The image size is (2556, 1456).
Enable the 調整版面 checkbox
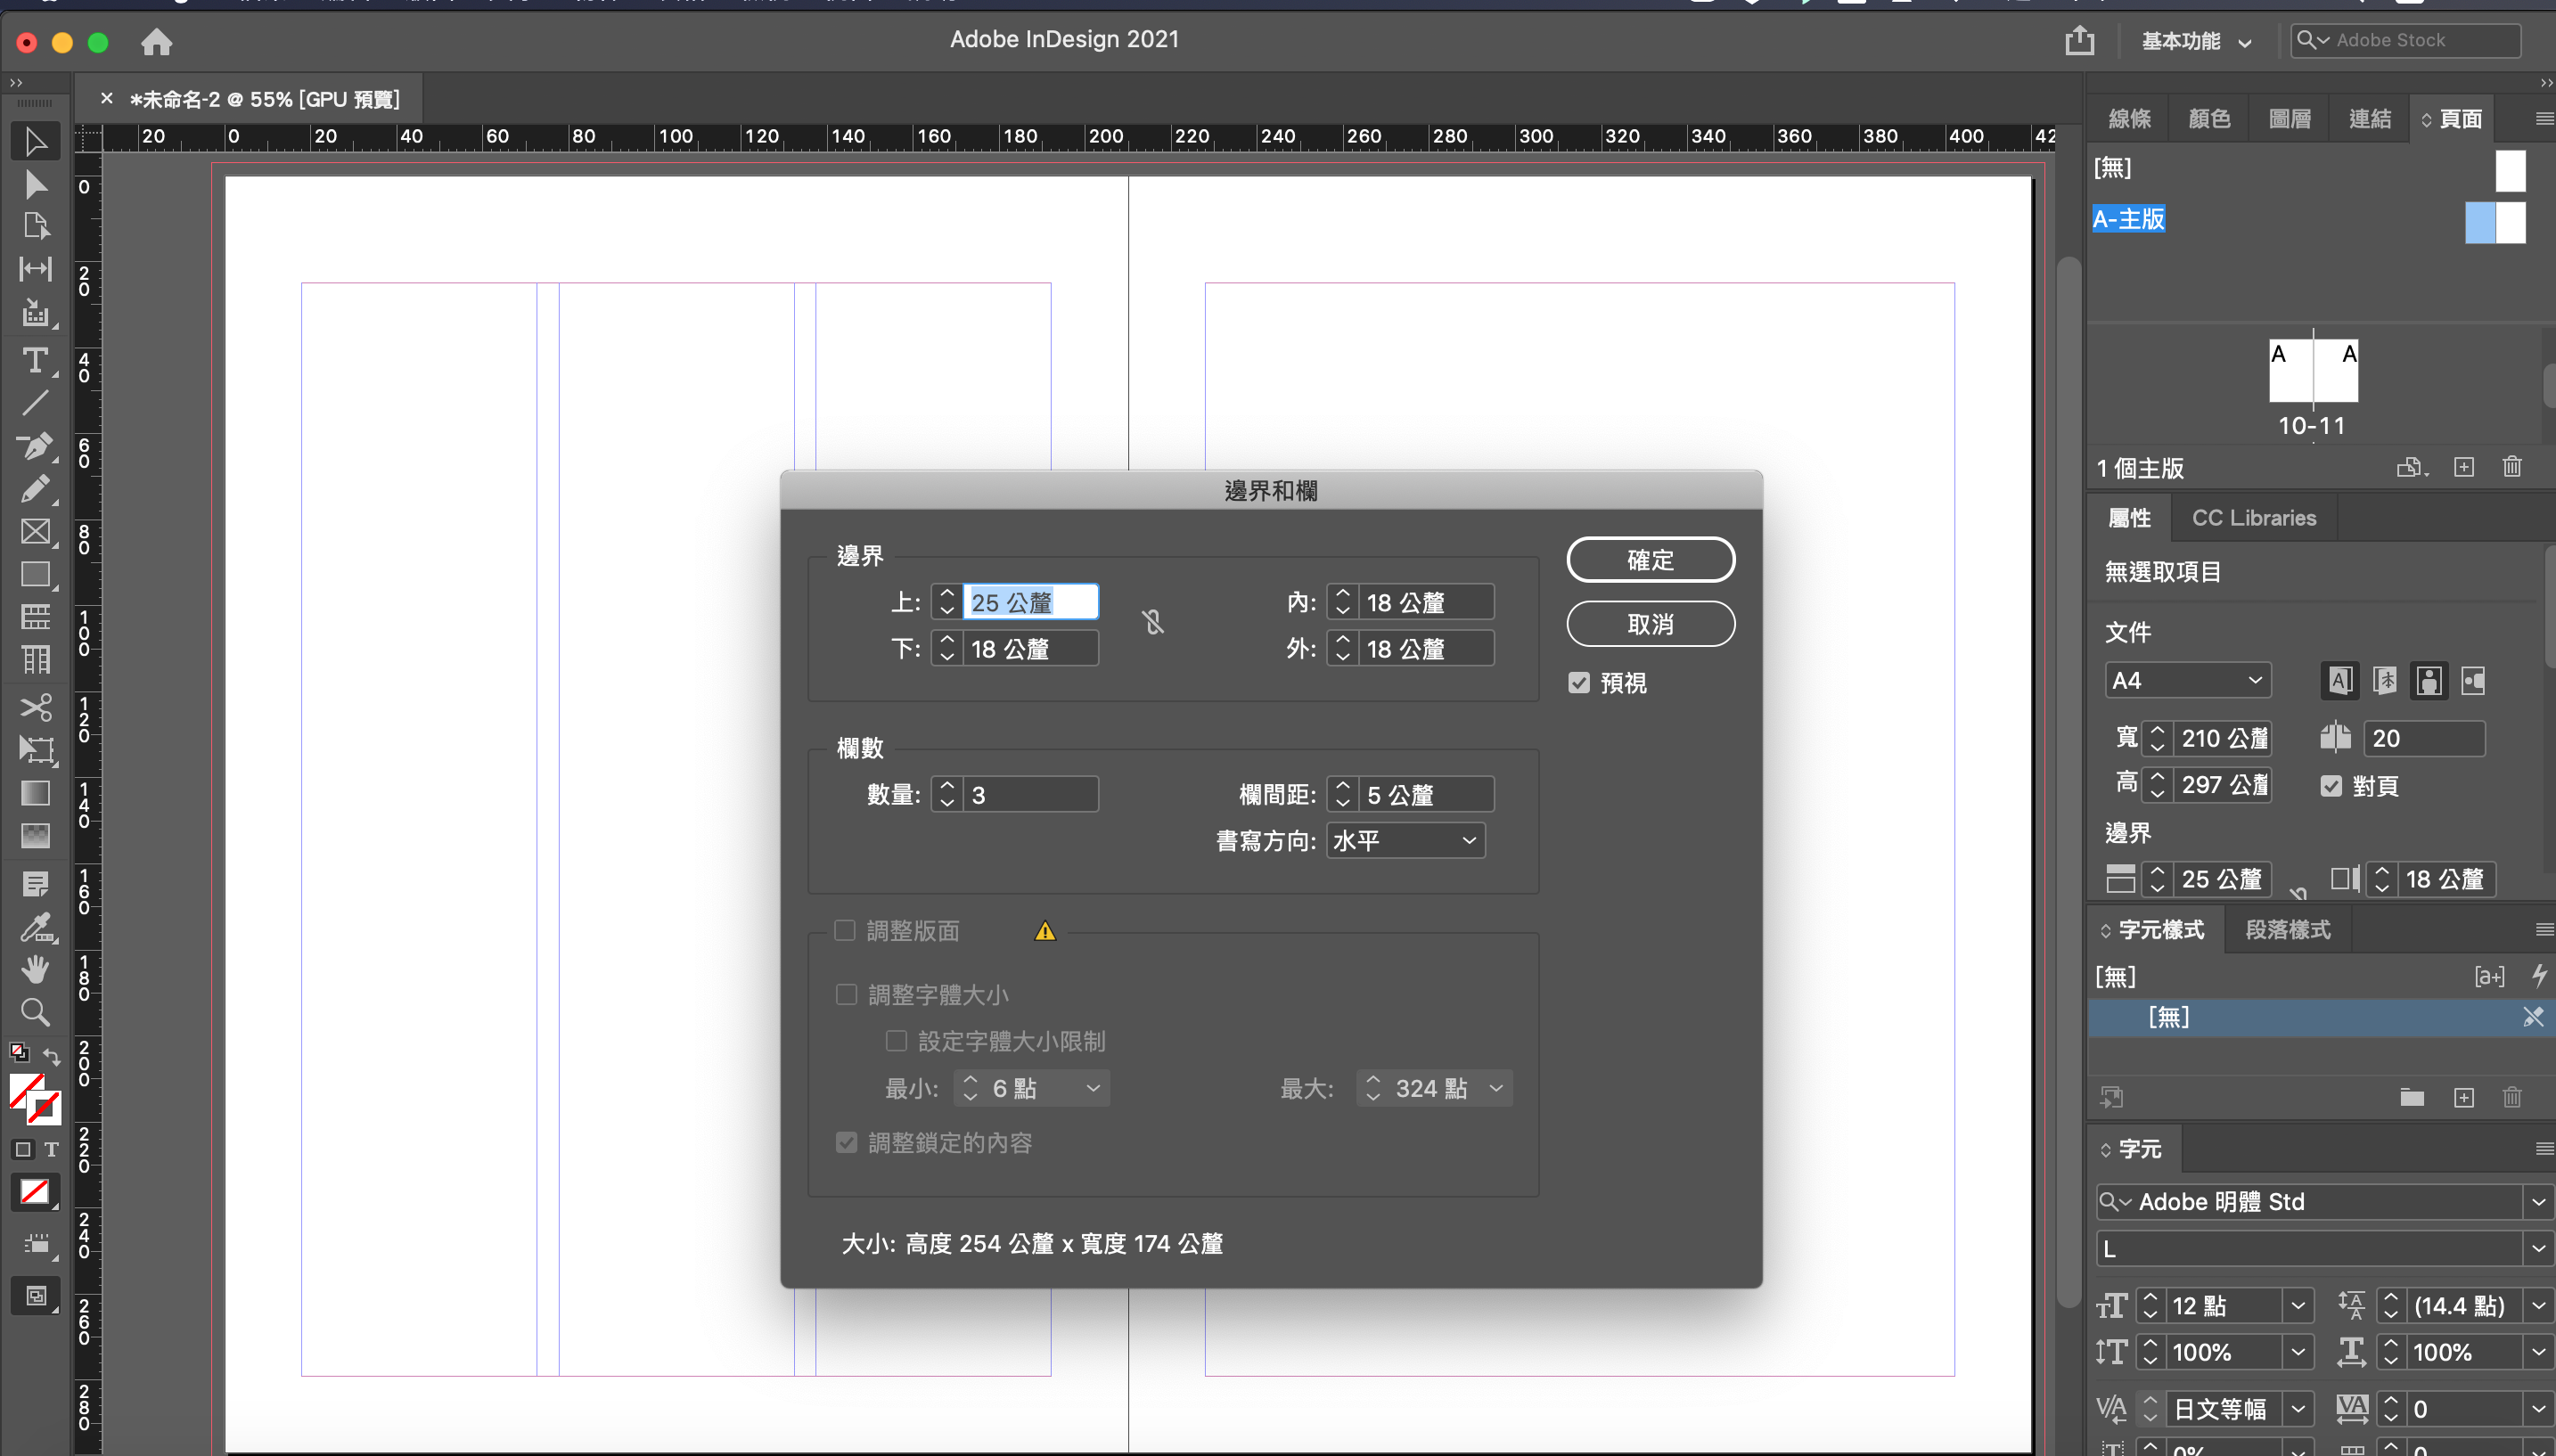coord(845,931)
